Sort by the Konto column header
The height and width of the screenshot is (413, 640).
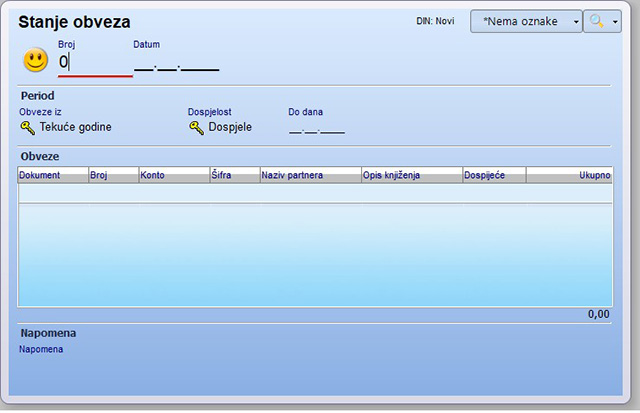(174, 175)
